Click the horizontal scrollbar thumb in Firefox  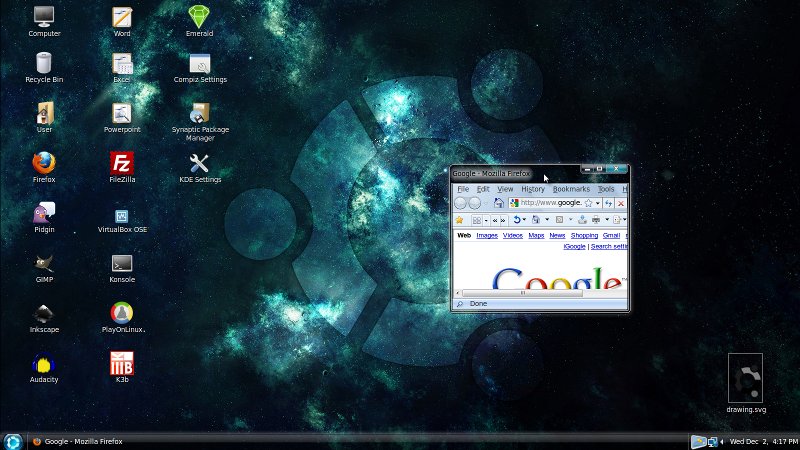pyautogui.click(x=522, y=293)
